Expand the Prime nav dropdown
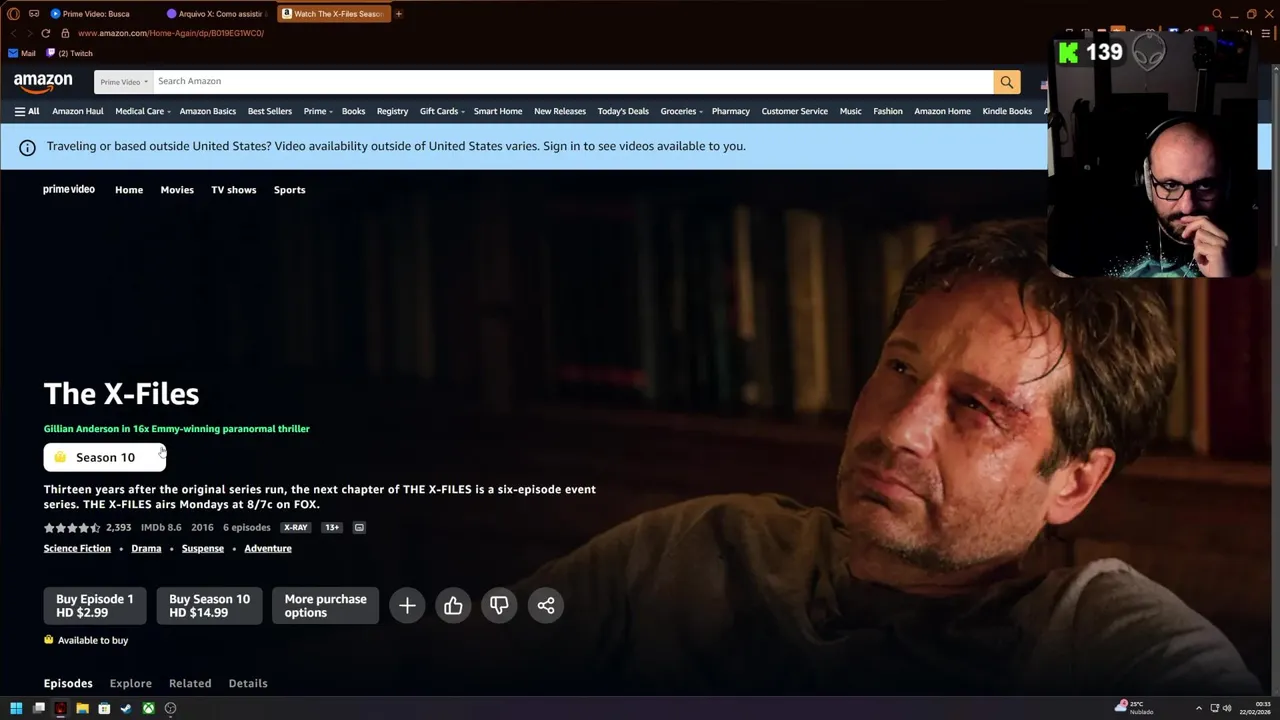 pyautogui.click(x=318, y=111)
